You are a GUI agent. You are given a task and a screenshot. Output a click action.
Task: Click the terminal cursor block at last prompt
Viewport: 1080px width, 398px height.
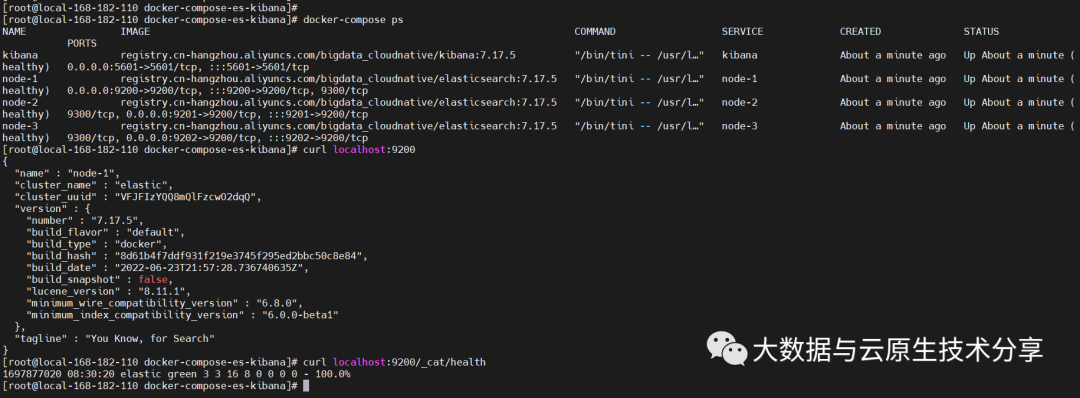(307, 386)
